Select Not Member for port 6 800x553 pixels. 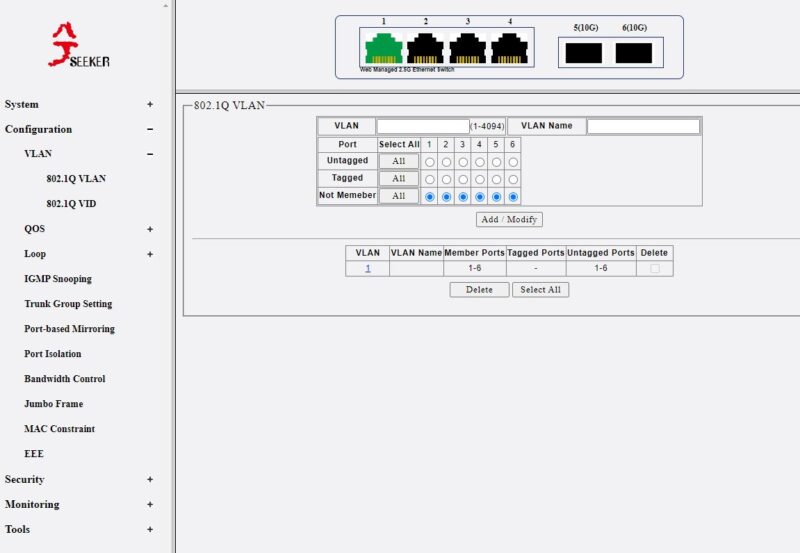pyautogui.click(x=513, y=197)
